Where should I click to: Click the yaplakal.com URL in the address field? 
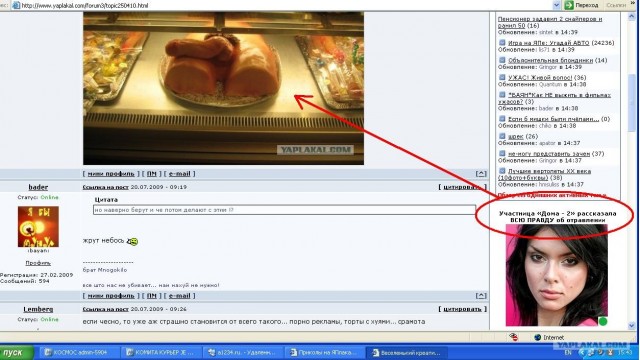click(x=84, y=6)
